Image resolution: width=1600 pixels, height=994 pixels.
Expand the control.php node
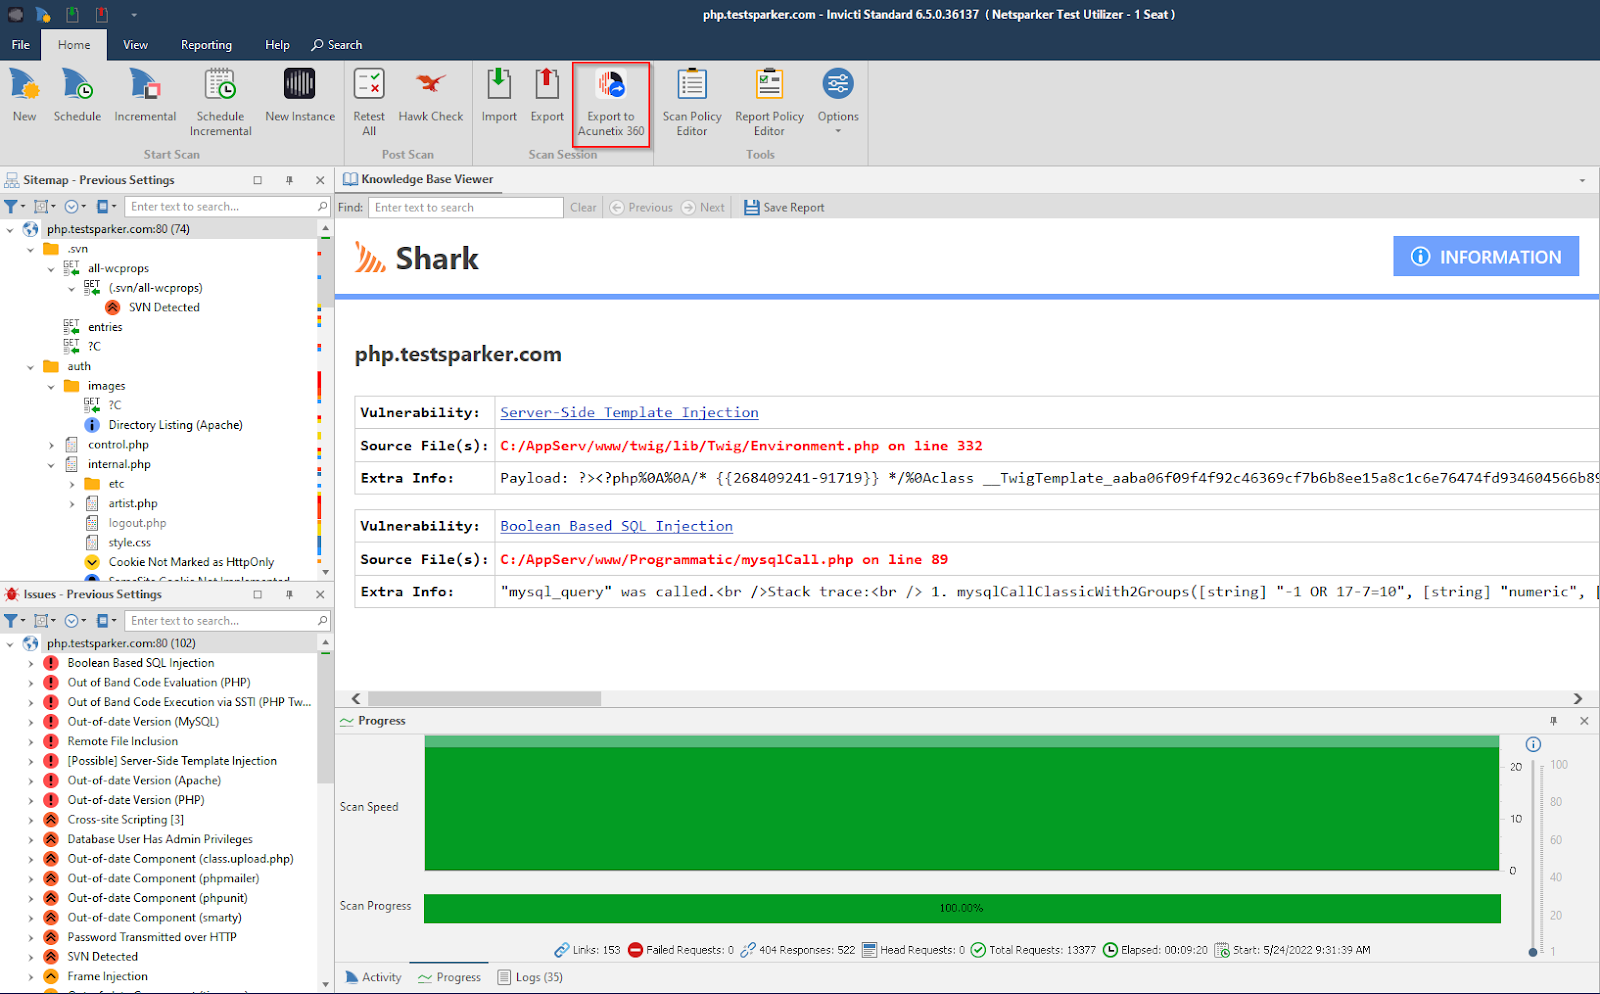click(51, 445)
